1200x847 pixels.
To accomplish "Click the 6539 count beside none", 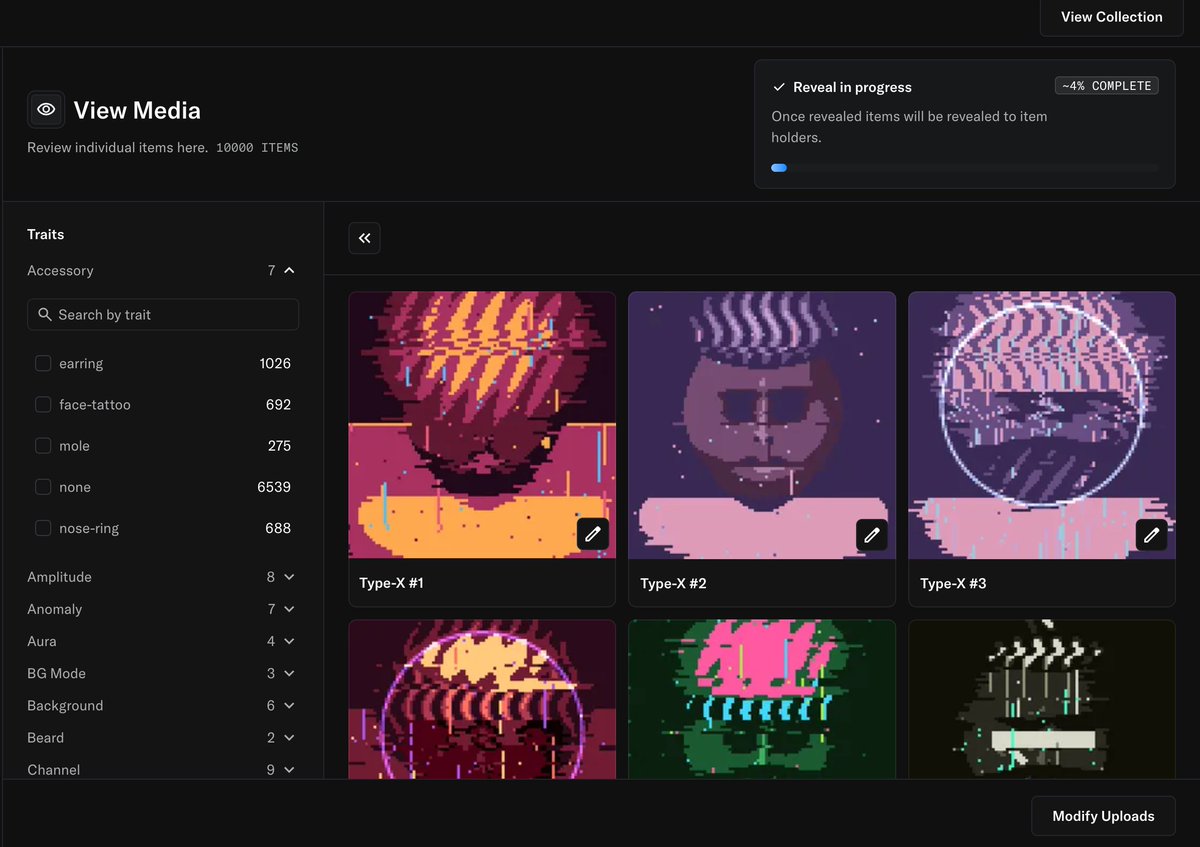I will click(x=274, y=487).
